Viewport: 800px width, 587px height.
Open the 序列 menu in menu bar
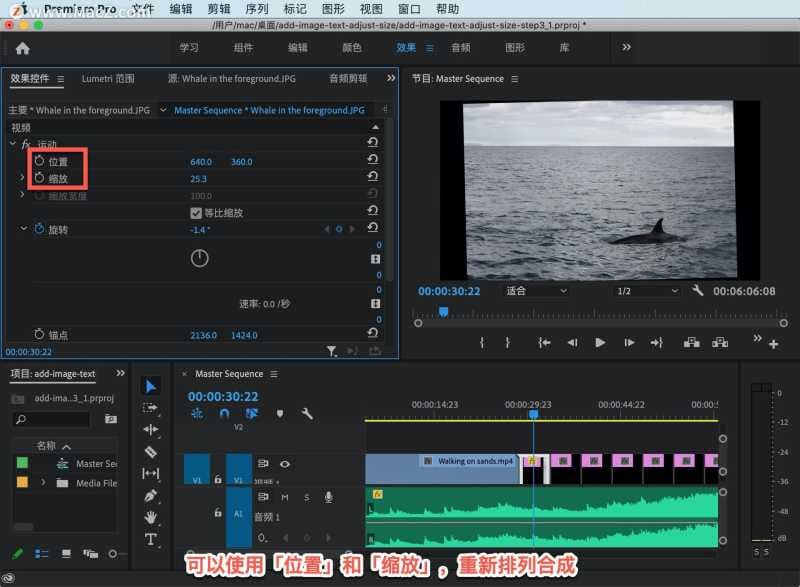click(x=257, y=9)
